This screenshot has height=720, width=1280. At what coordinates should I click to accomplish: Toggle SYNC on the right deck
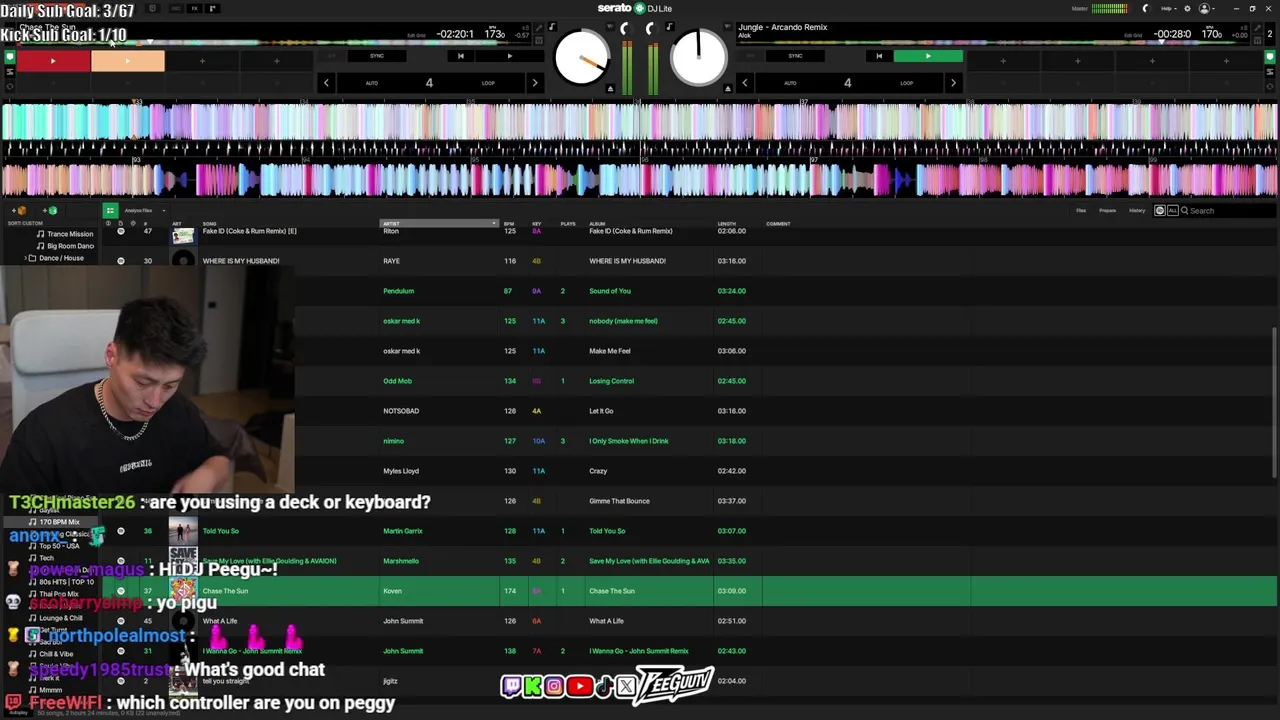pos(795,56)
